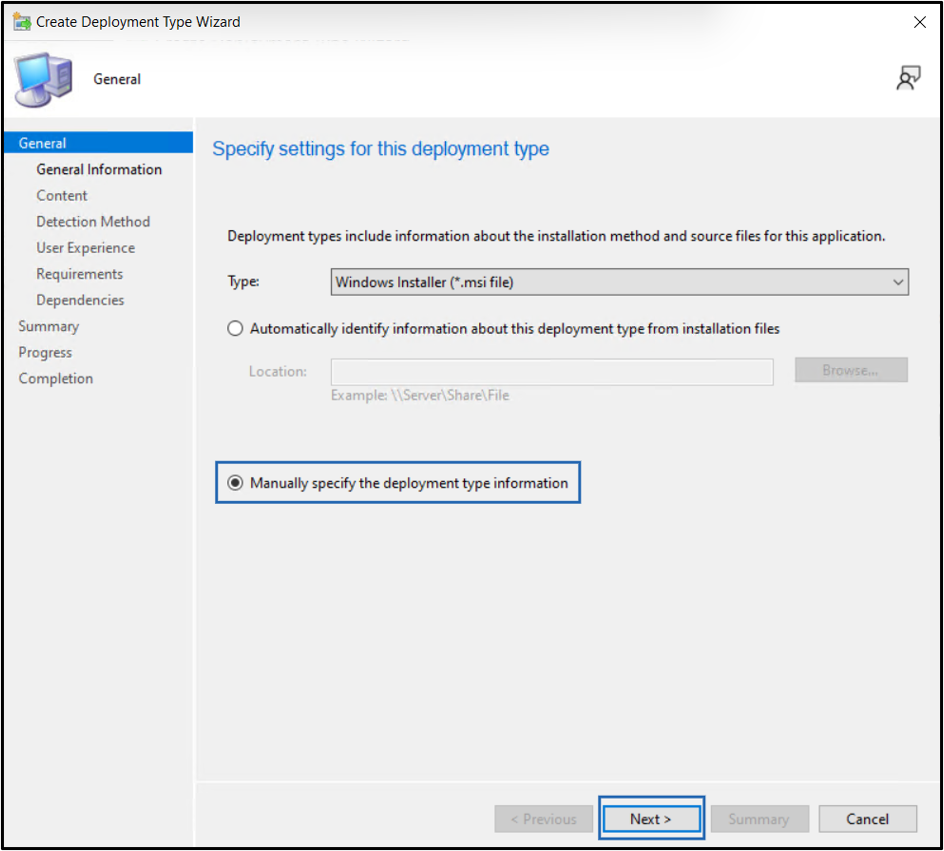Open the Requirements step
944x851 pixels.
79,274
